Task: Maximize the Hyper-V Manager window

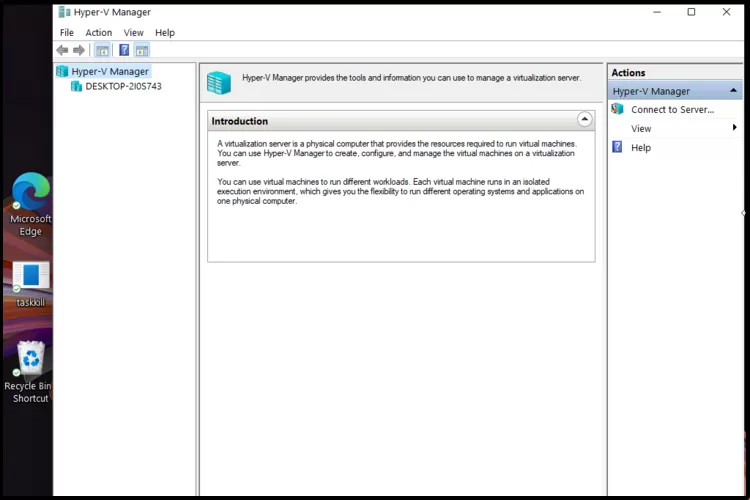Action: [x=691, y=12]
